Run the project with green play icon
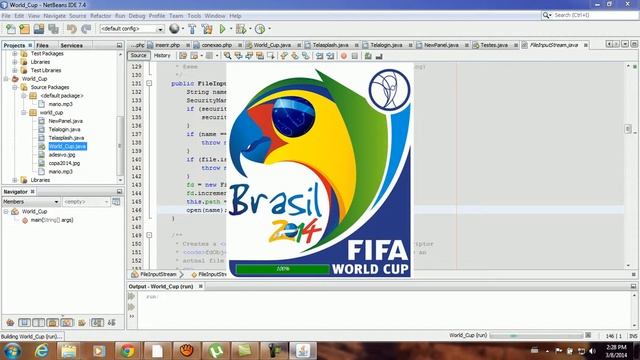The width and height of the screenshot is (640, 360). [222, 29]
